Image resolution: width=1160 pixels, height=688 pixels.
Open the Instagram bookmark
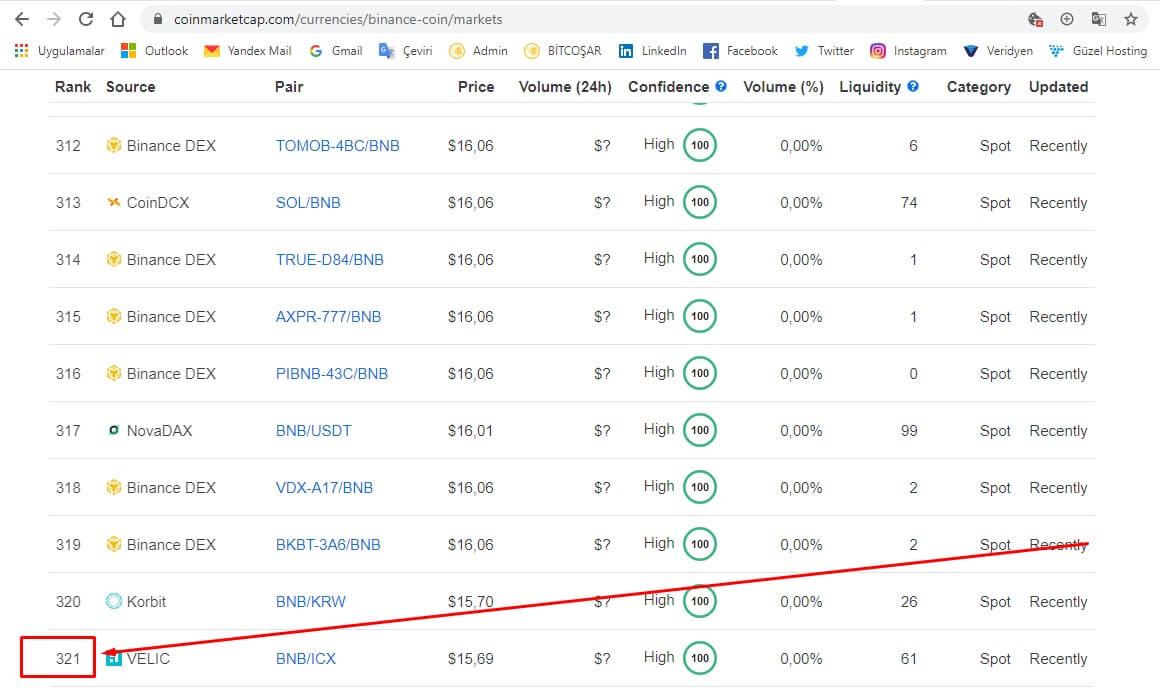[x=908, y=50]
